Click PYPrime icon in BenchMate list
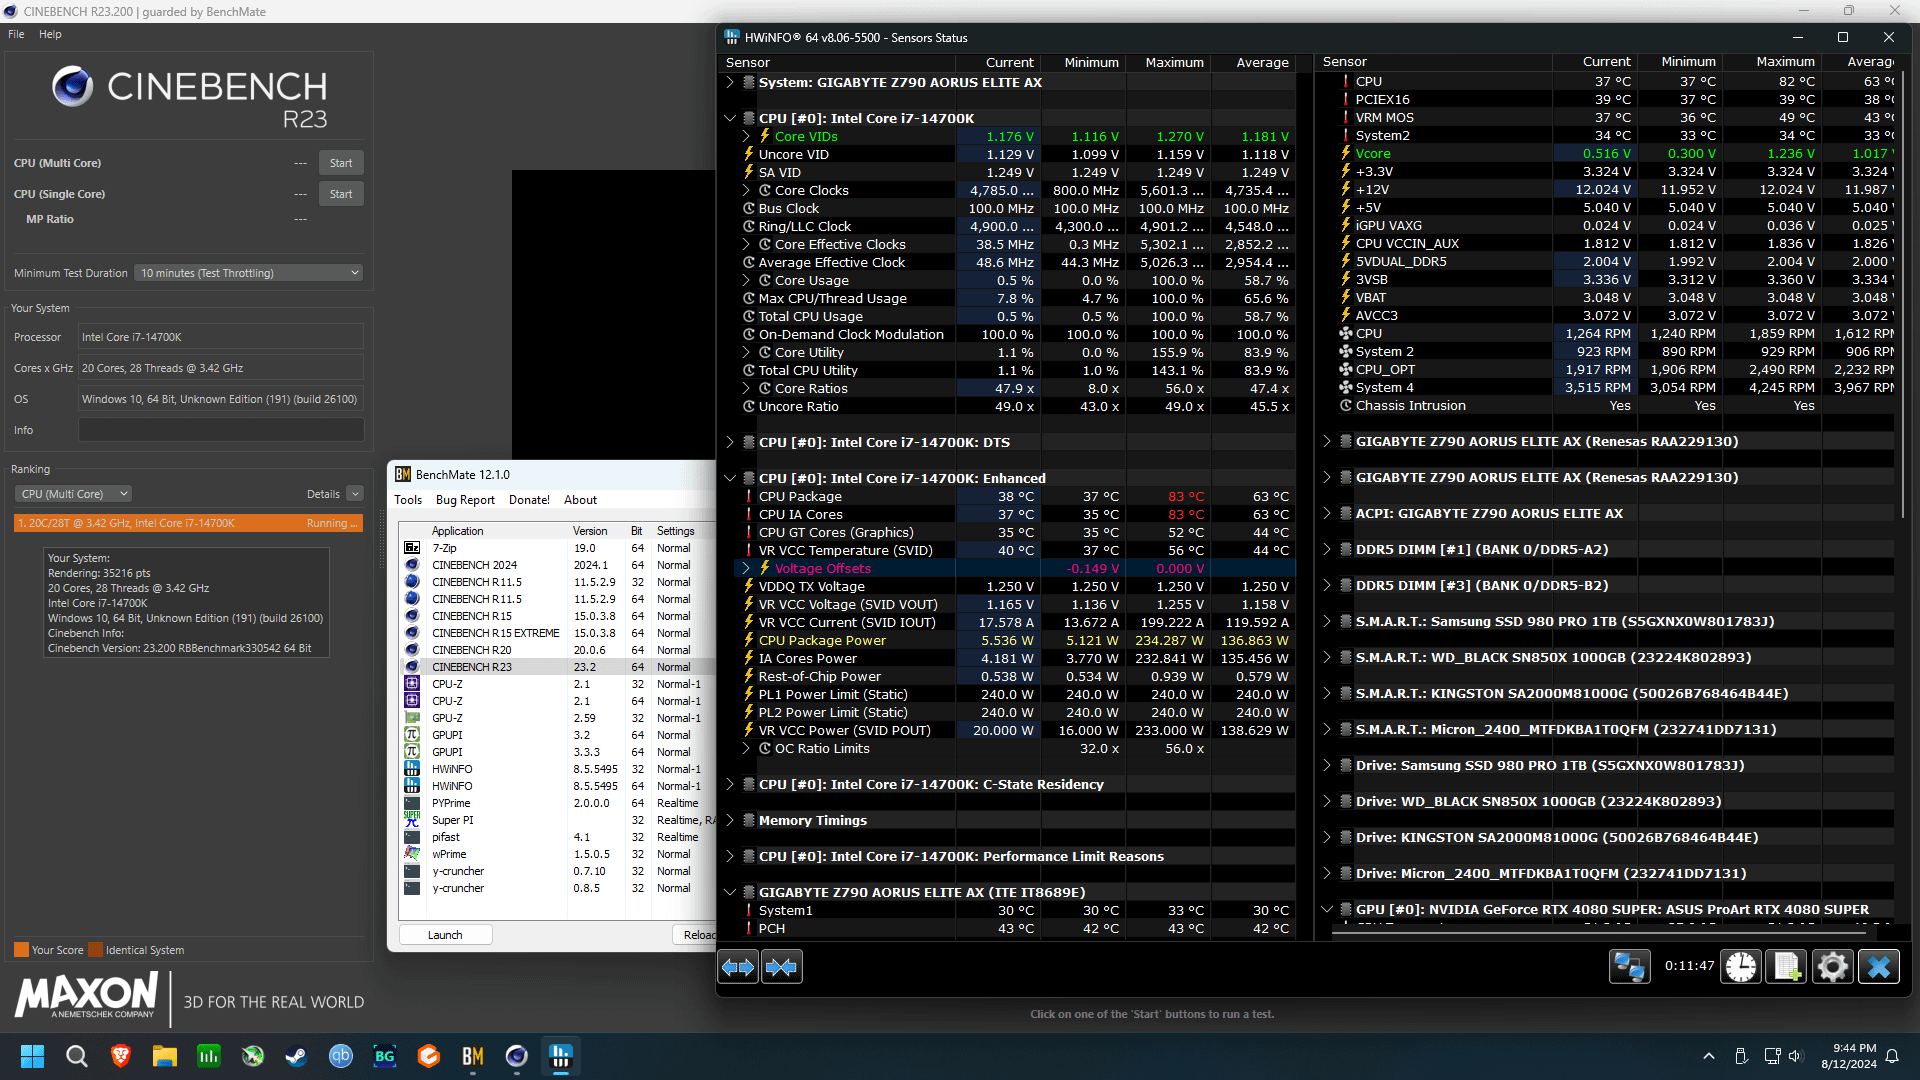Image resolution: width=1920 pixels, height=1080 pixels. (x=412, y=803)
